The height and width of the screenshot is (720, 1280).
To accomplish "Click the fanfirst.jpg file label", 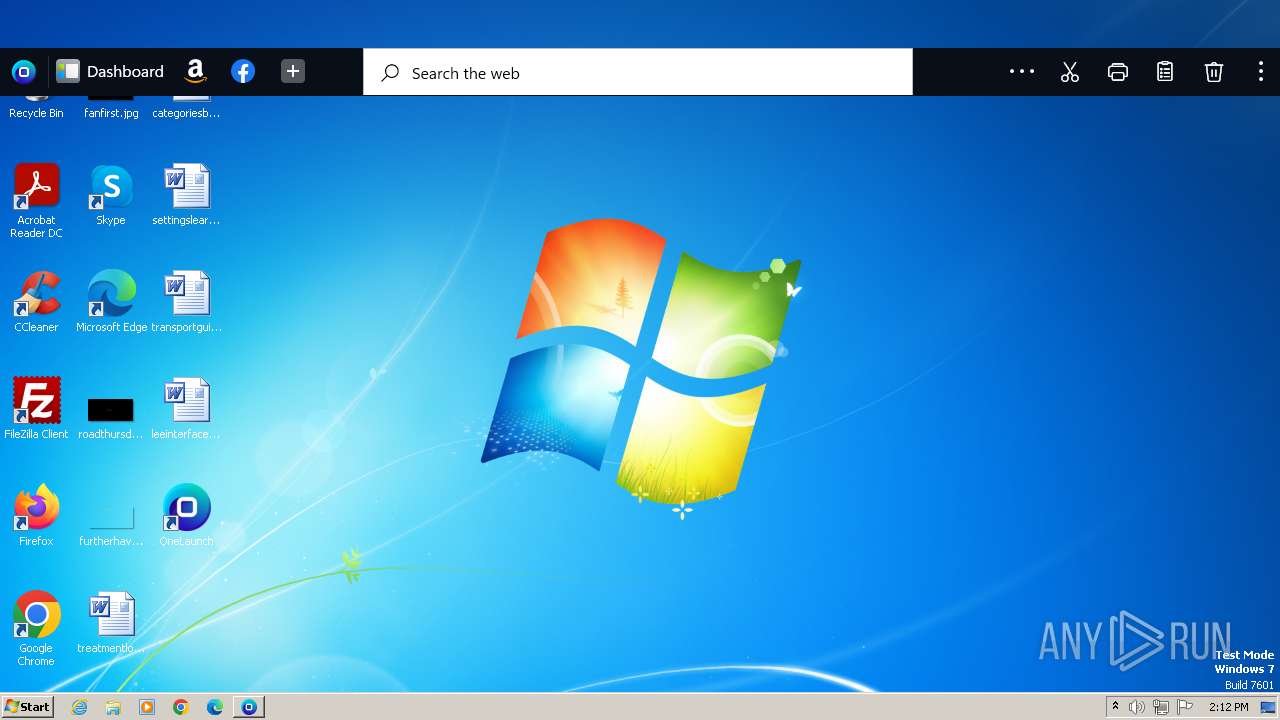I will 111,113.
